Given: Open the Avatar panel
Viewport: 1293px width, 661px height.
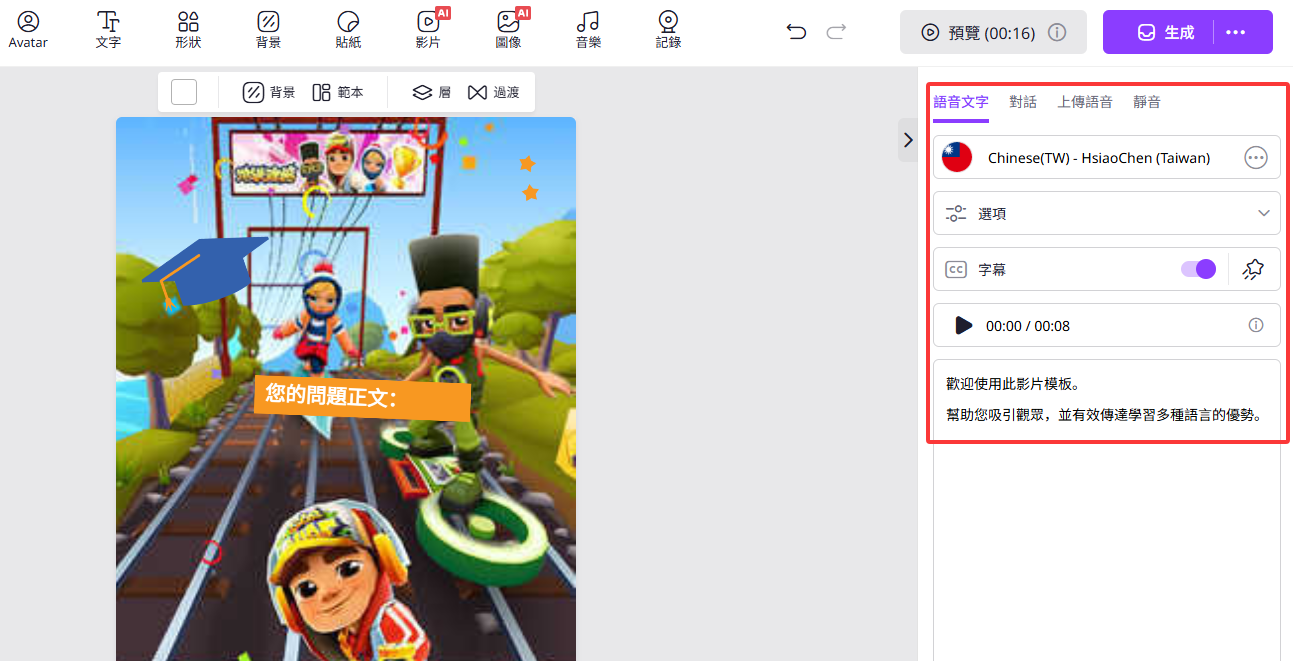Looking at the screenshot, I should click(28, 30).
